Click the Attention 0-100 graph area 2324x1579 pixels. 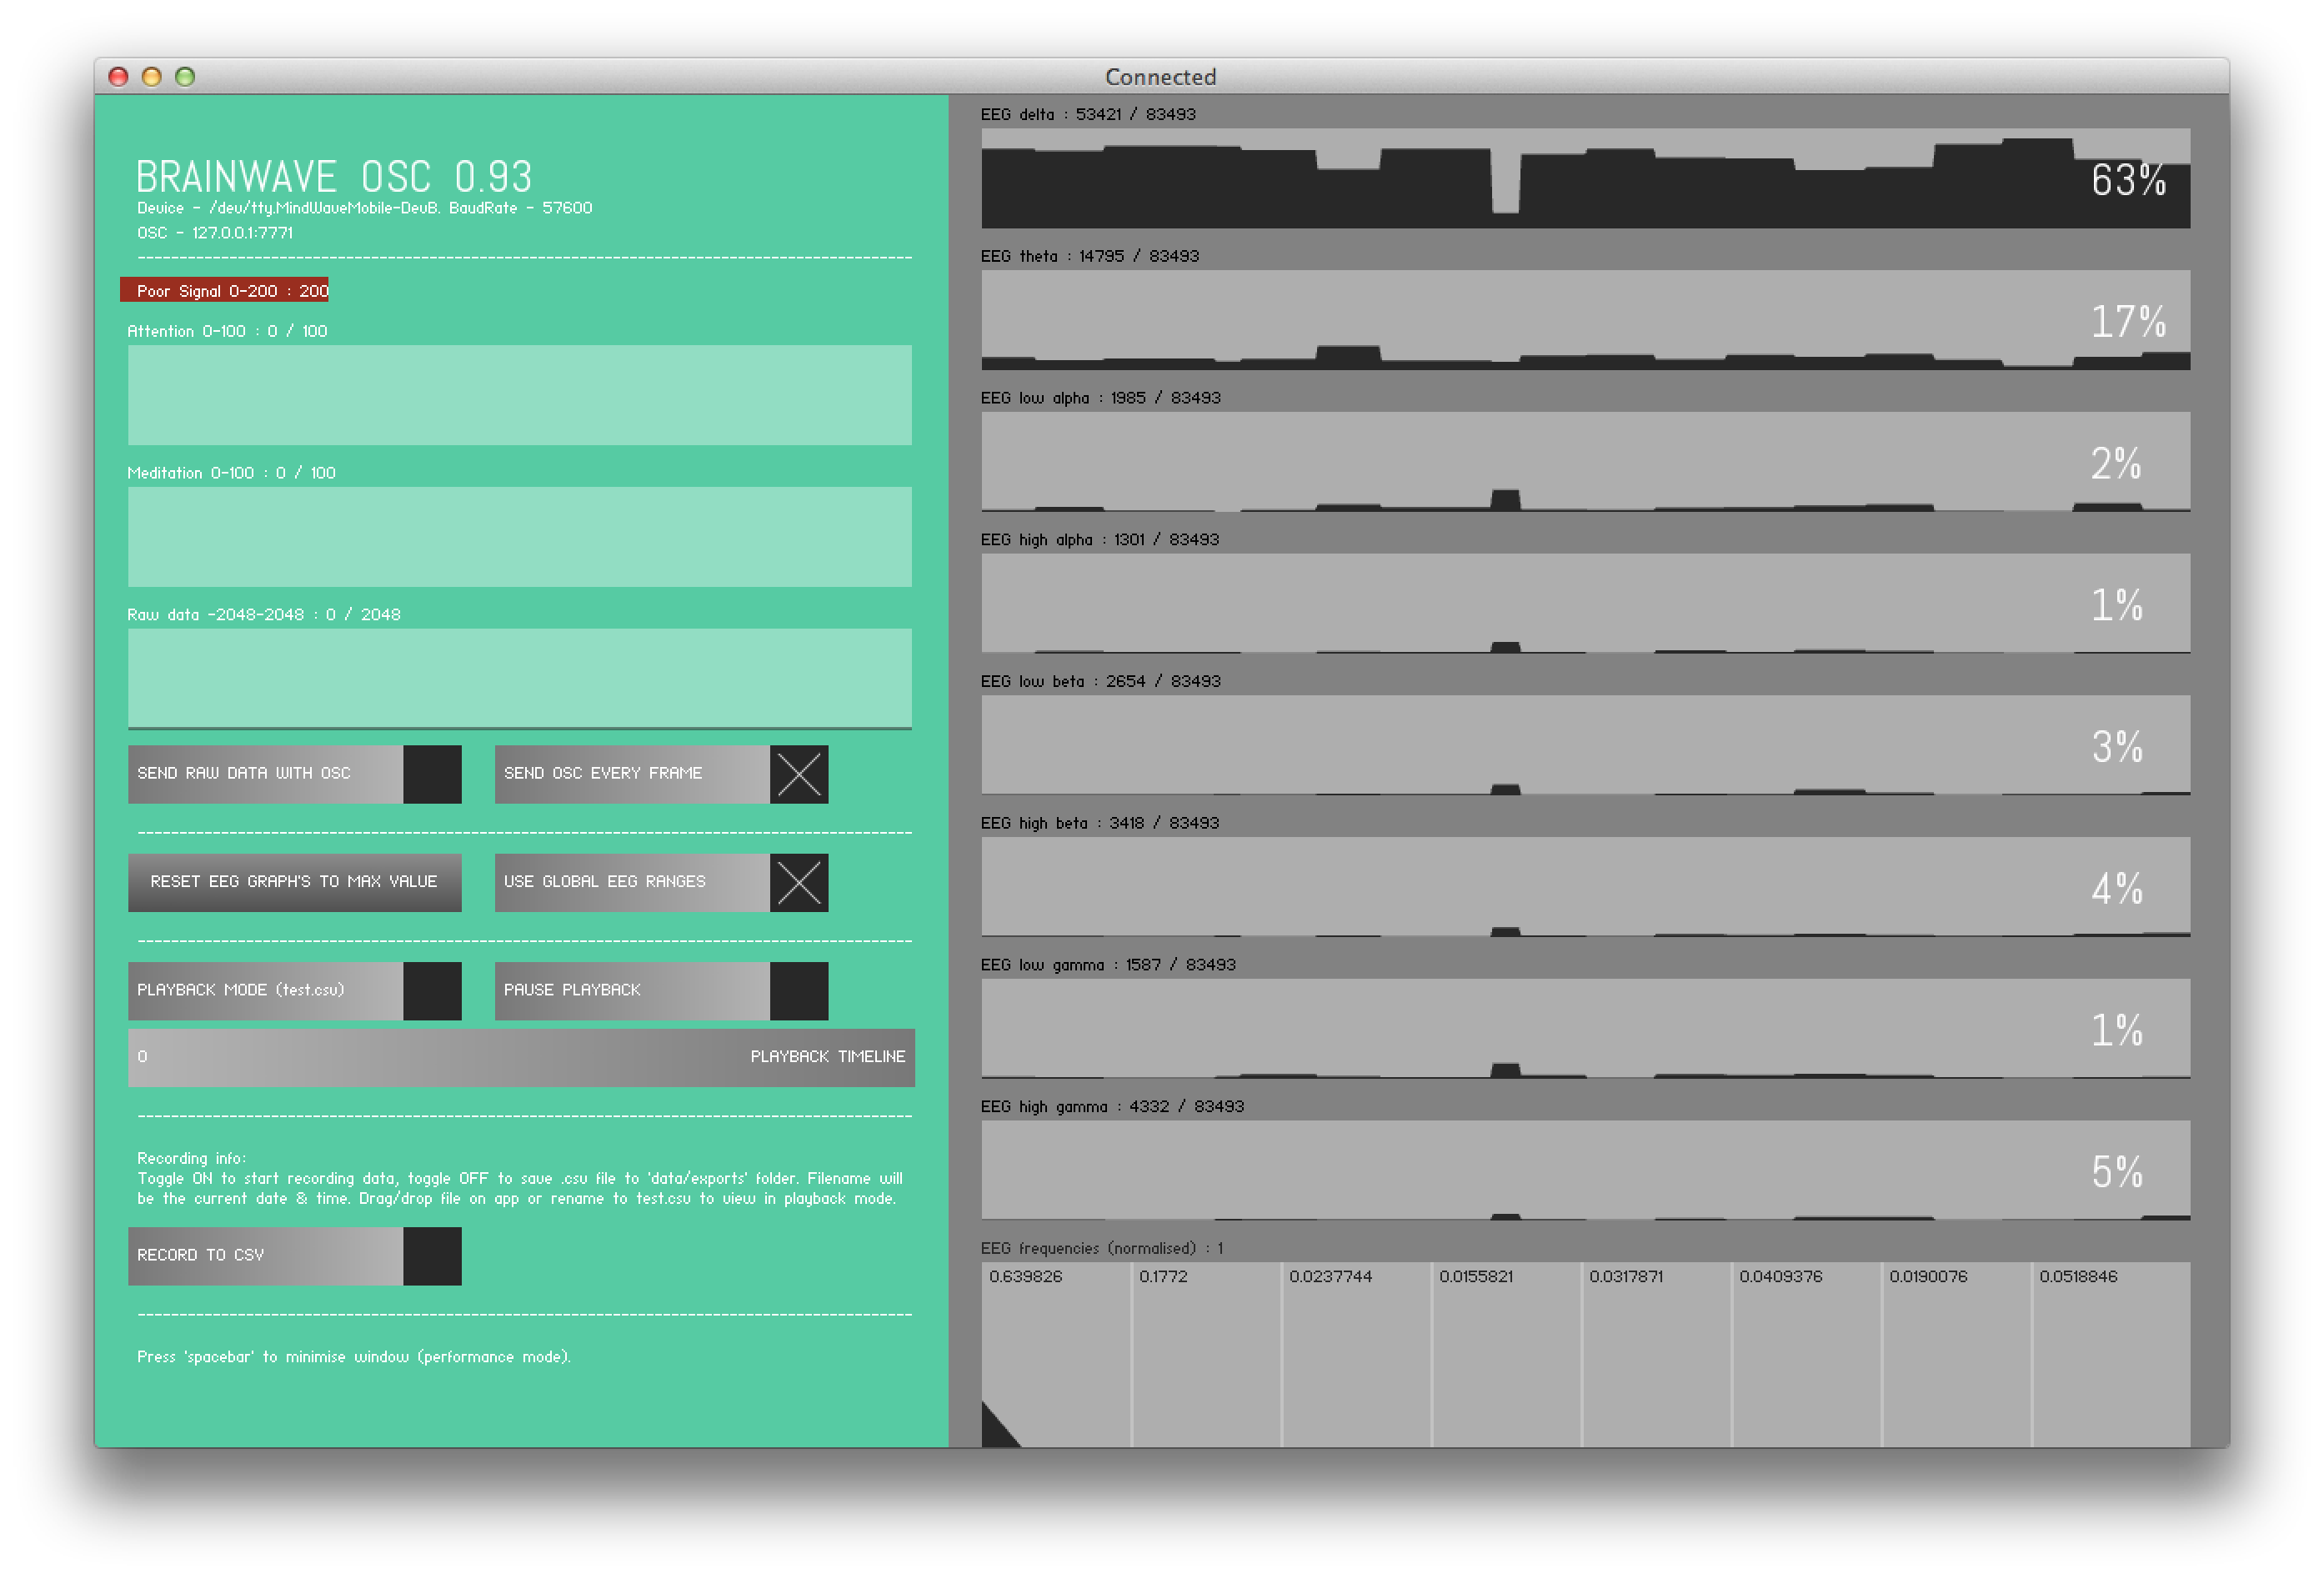(519, 395)
